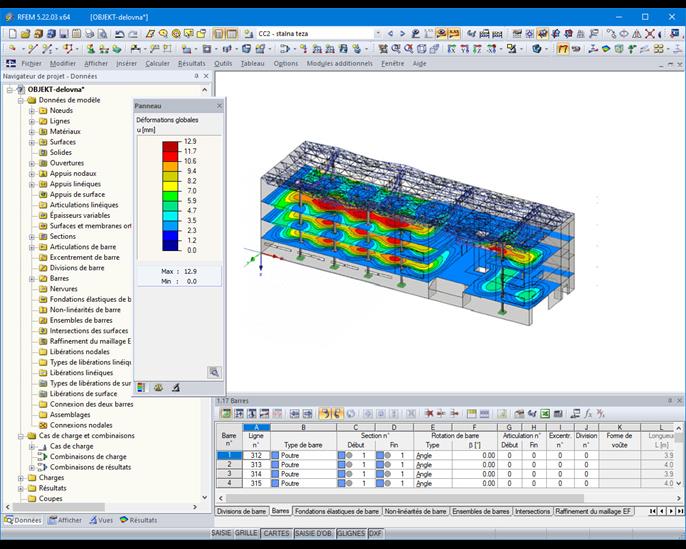Open the factors tab icon in Panneau

(158, 388)
